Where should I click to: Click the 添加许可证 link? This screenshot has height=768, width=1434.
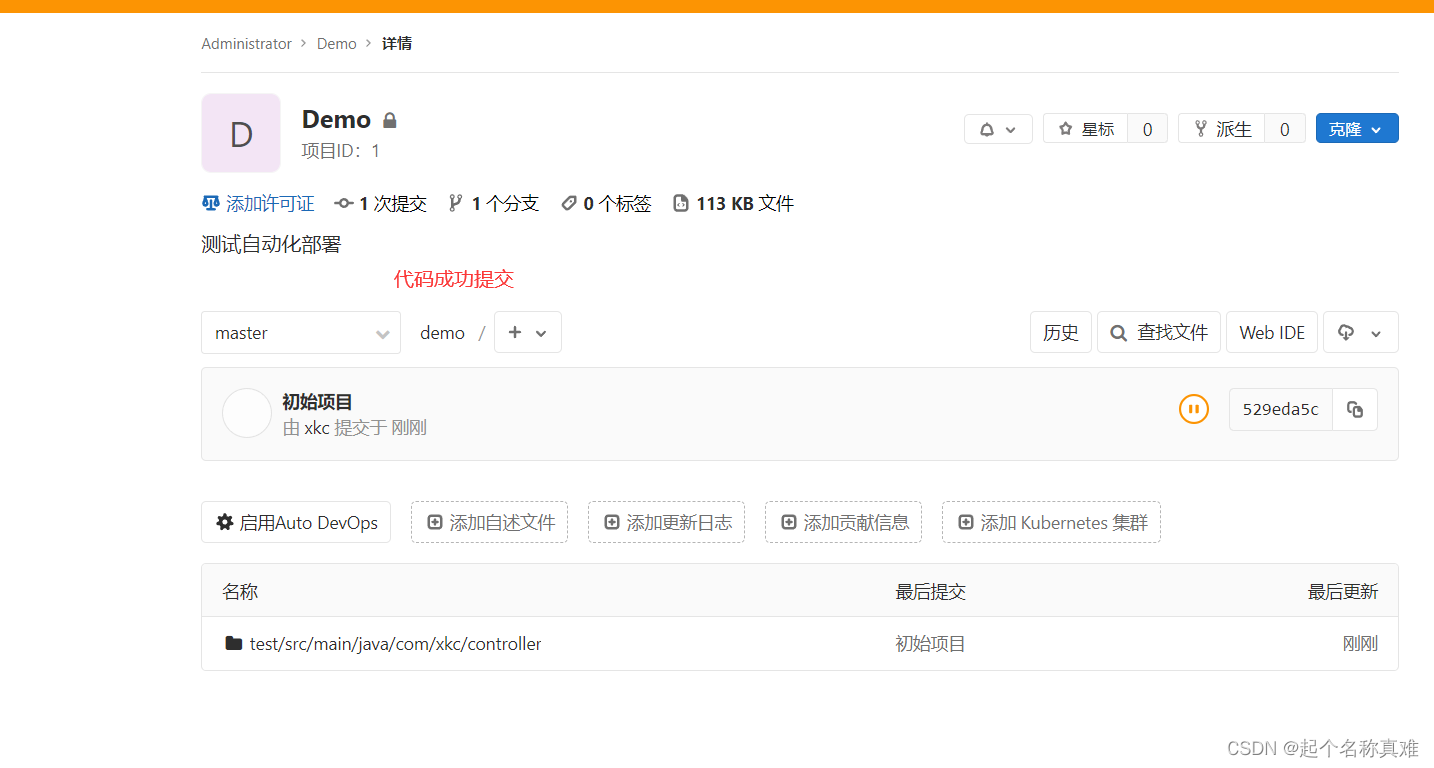(258, 204)
